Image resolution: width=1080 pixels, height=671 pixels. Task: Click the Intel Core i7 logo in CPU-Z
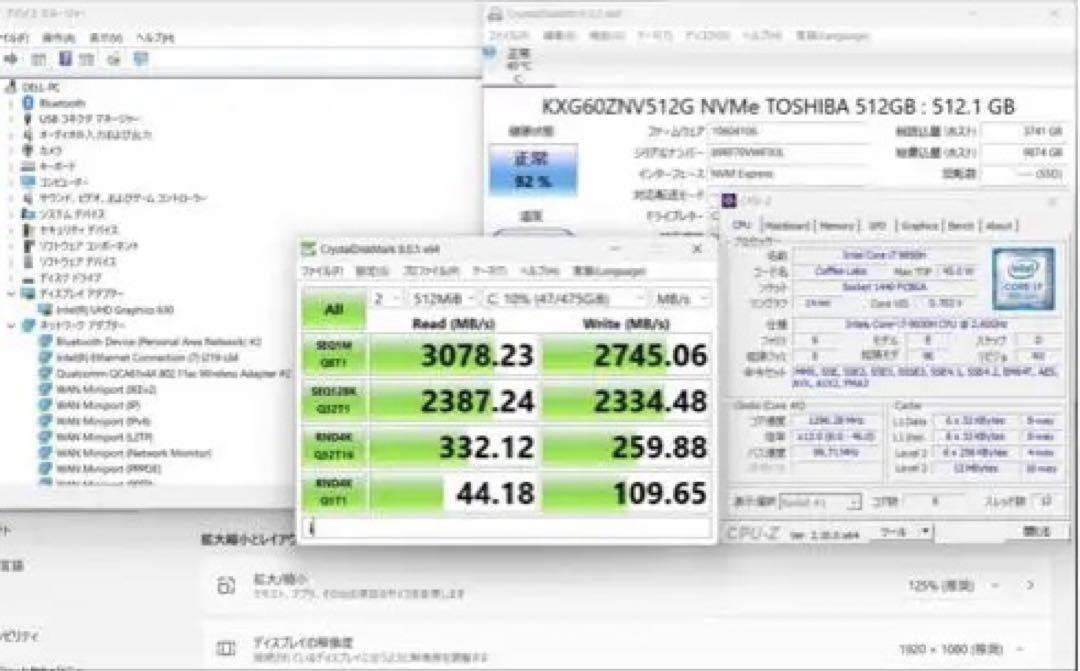click(x=1024, y=278)
